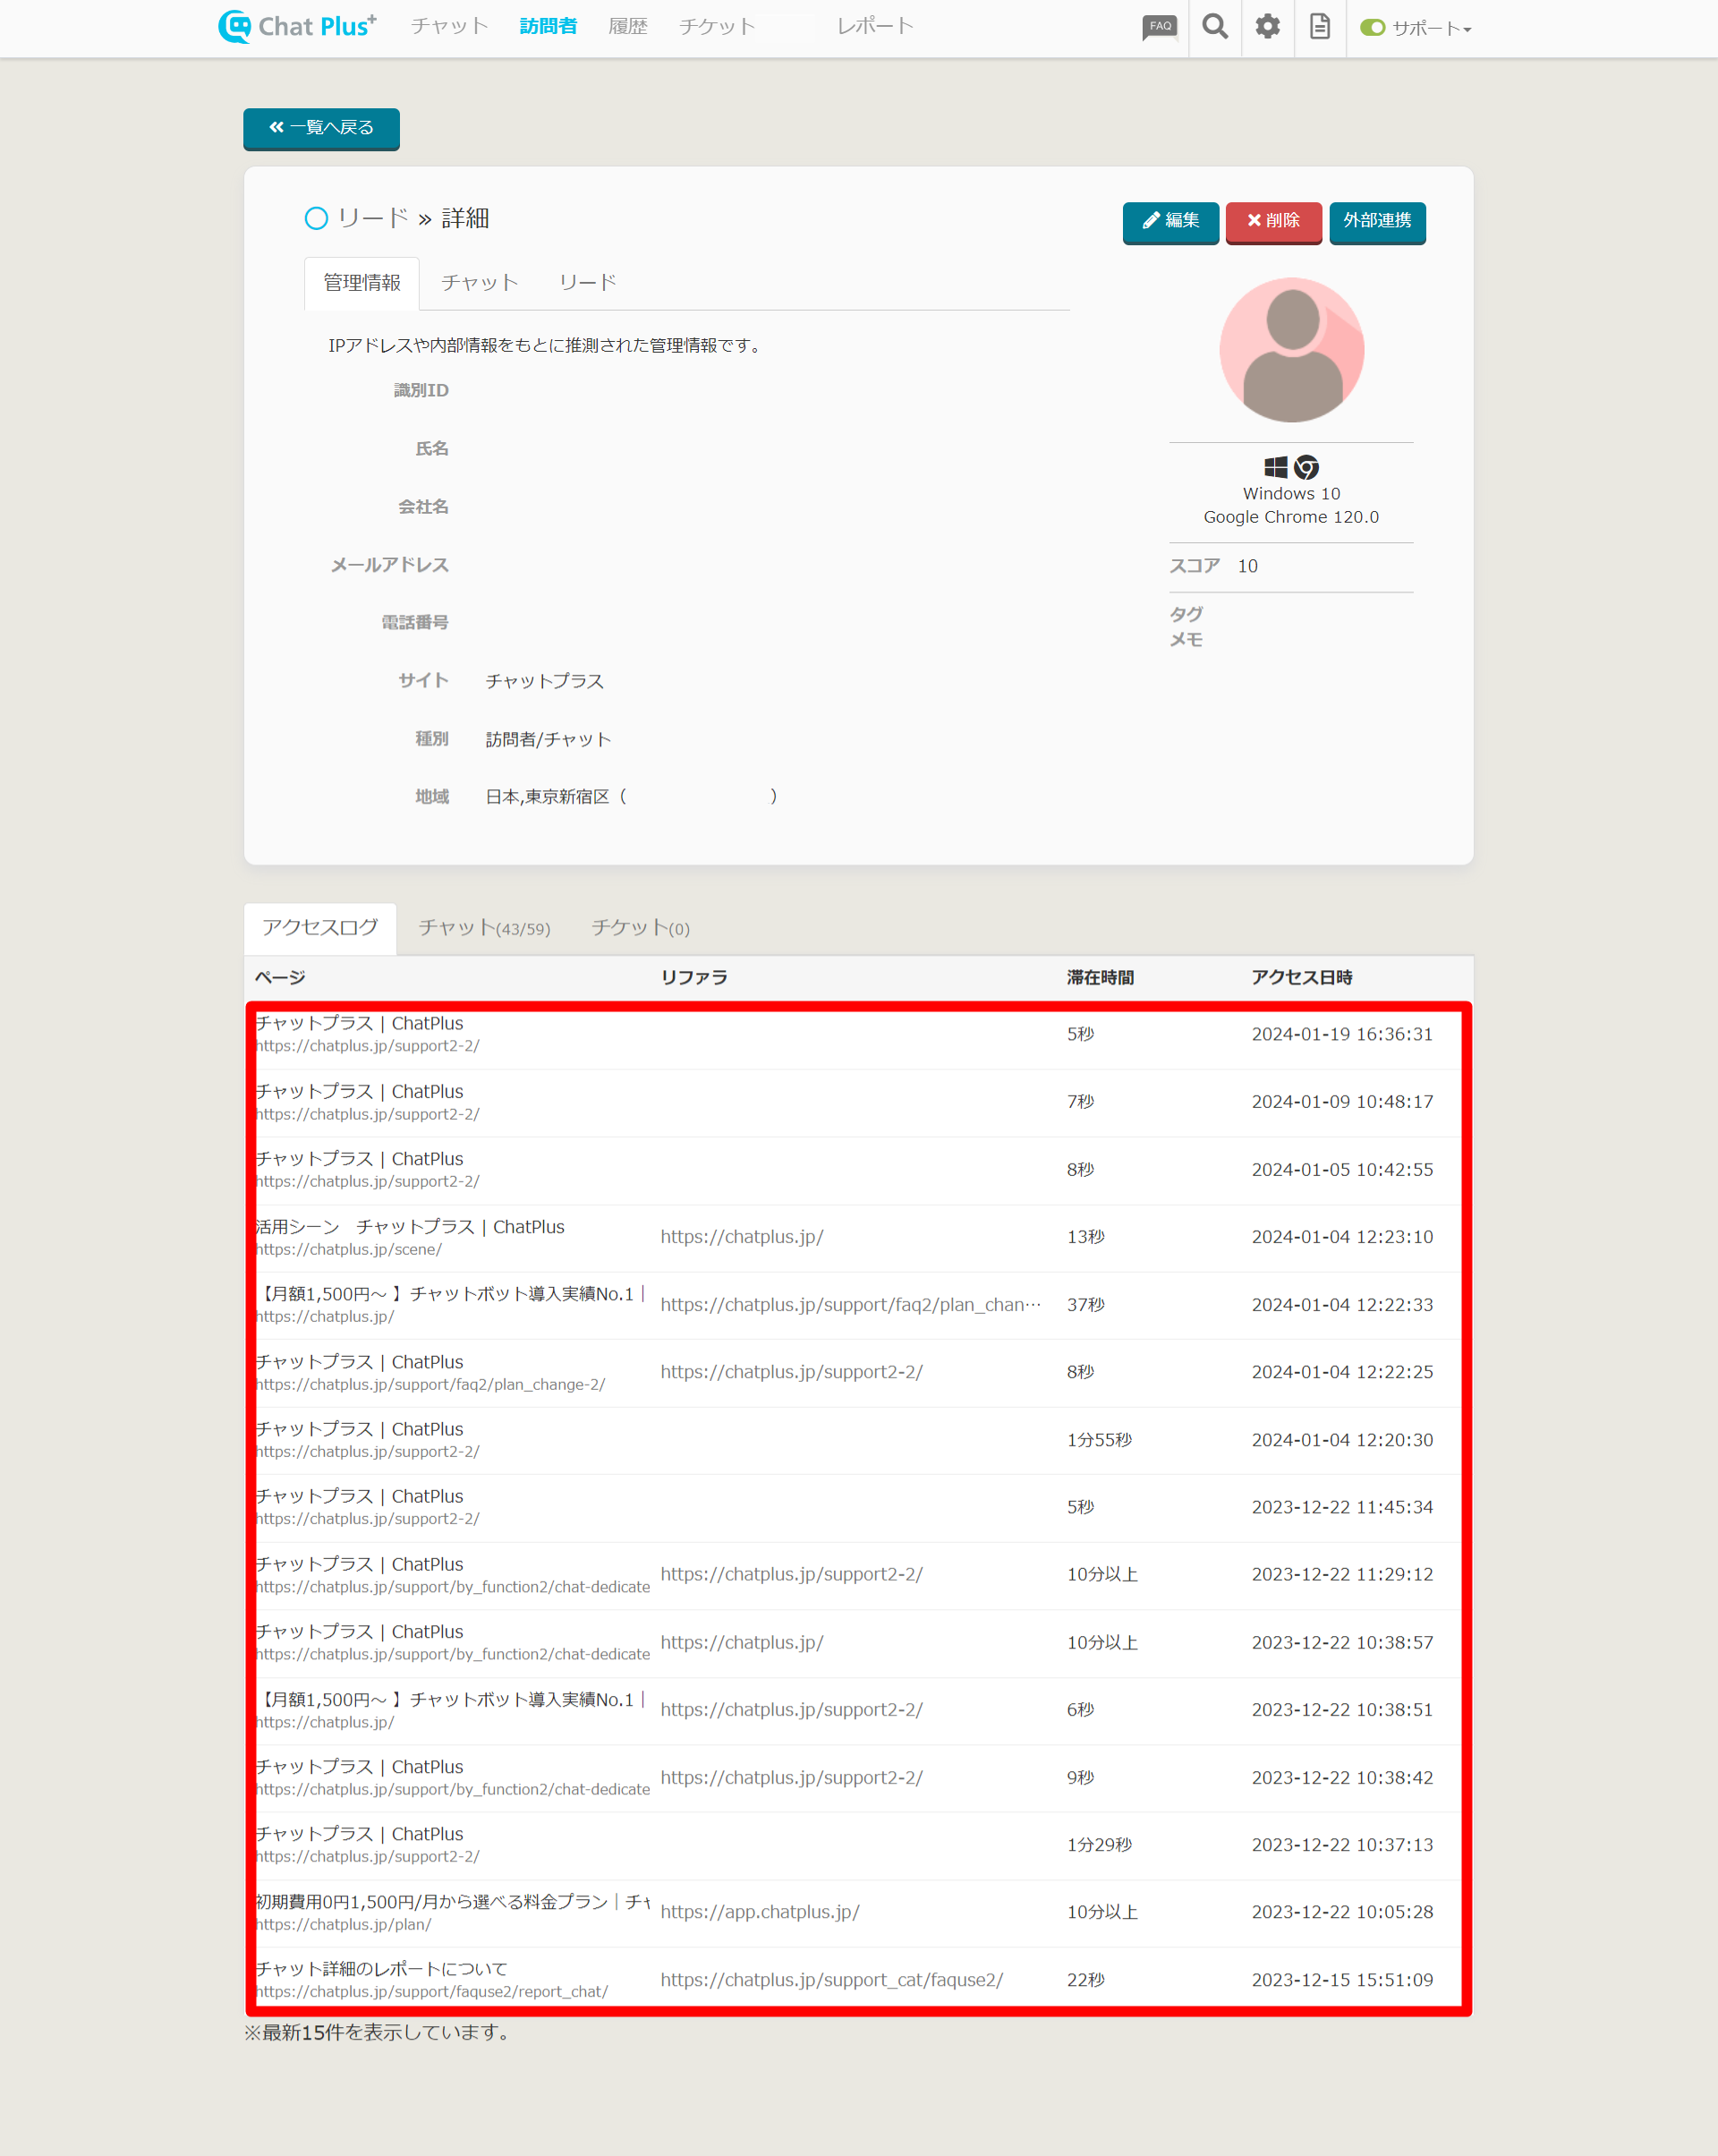The height and width of the screenshot is (2156, 1718).
Task: Click the 初期費用0円1,500円/月 plan page entry
Action: [x=452, y=1902]
